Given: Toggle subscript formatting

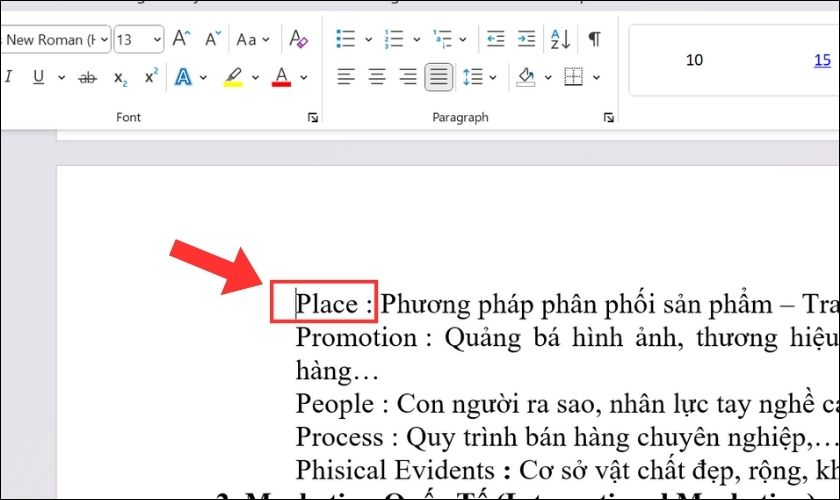Looking at the screenshot, I should (121, 78).
